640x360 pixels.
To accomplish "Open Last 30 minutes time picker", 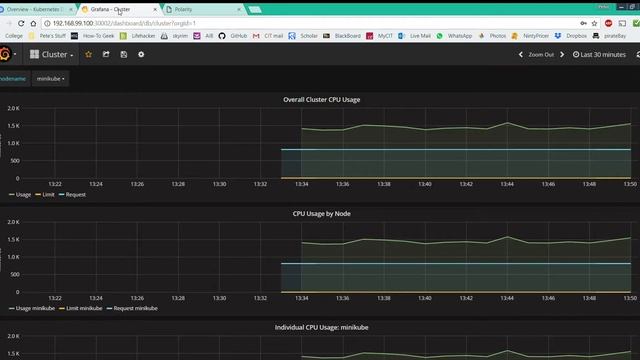I will point(599,54).
